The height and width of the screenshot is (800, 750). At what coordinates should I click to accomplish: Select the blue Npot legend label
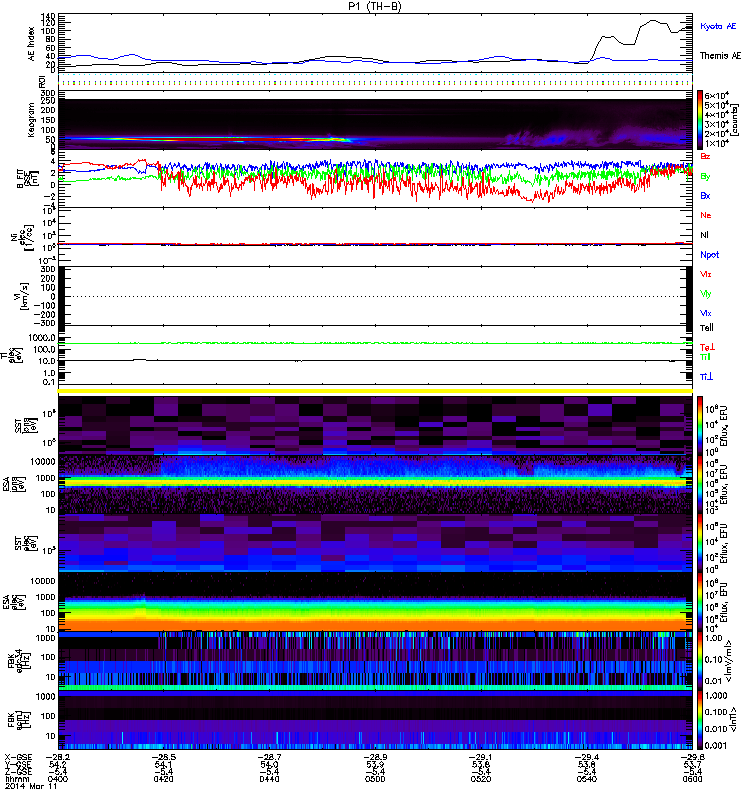pos(709,254)
